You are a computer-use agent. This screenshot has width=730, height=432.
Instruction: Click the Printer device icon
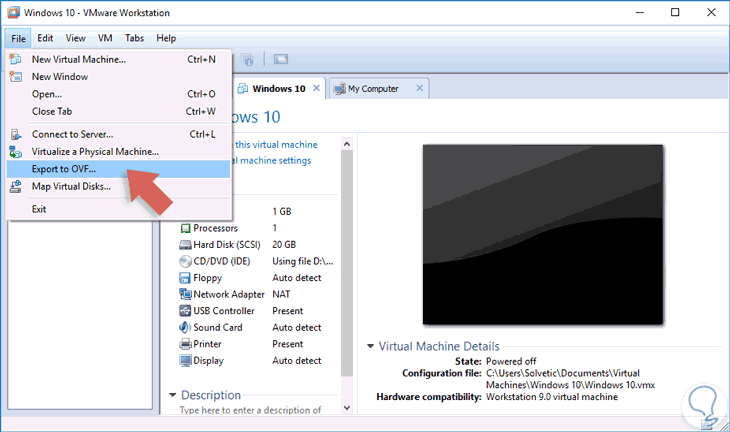click(185, 344)
